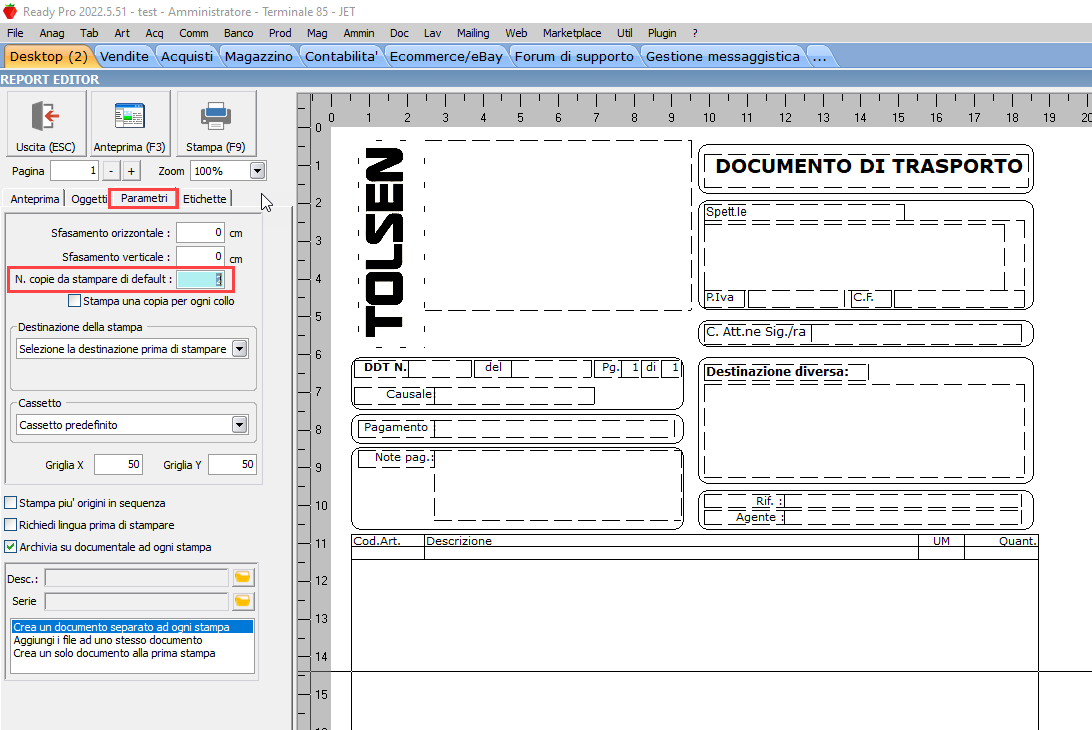Select the Desktop (2) tab
The height and width of the screenshot is (730, 1092).
pos(48,56)
